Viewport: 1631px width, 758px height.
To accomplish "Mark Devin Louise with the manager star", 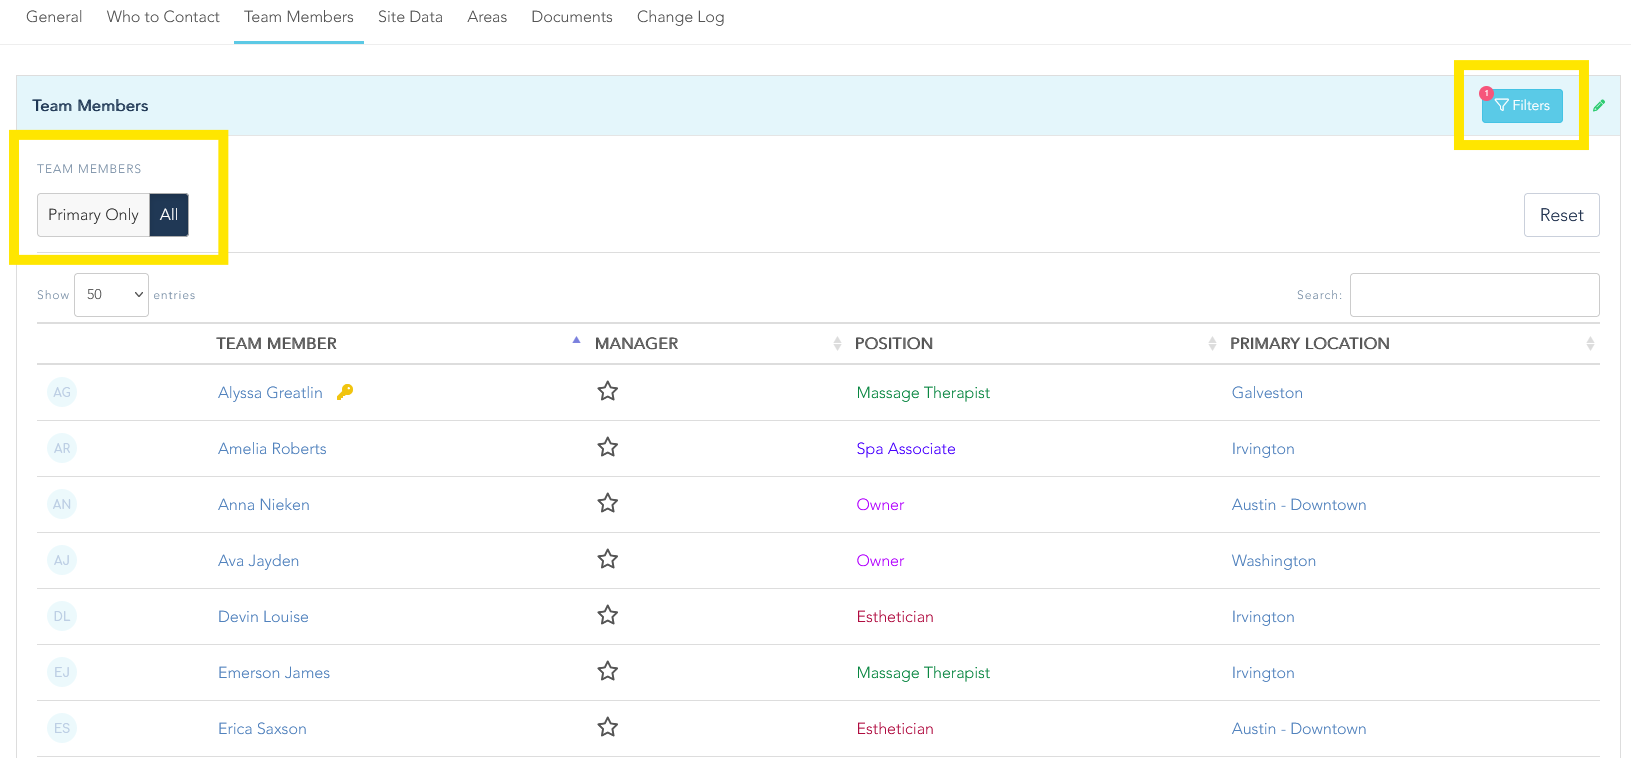I will [x=607, y=616].
